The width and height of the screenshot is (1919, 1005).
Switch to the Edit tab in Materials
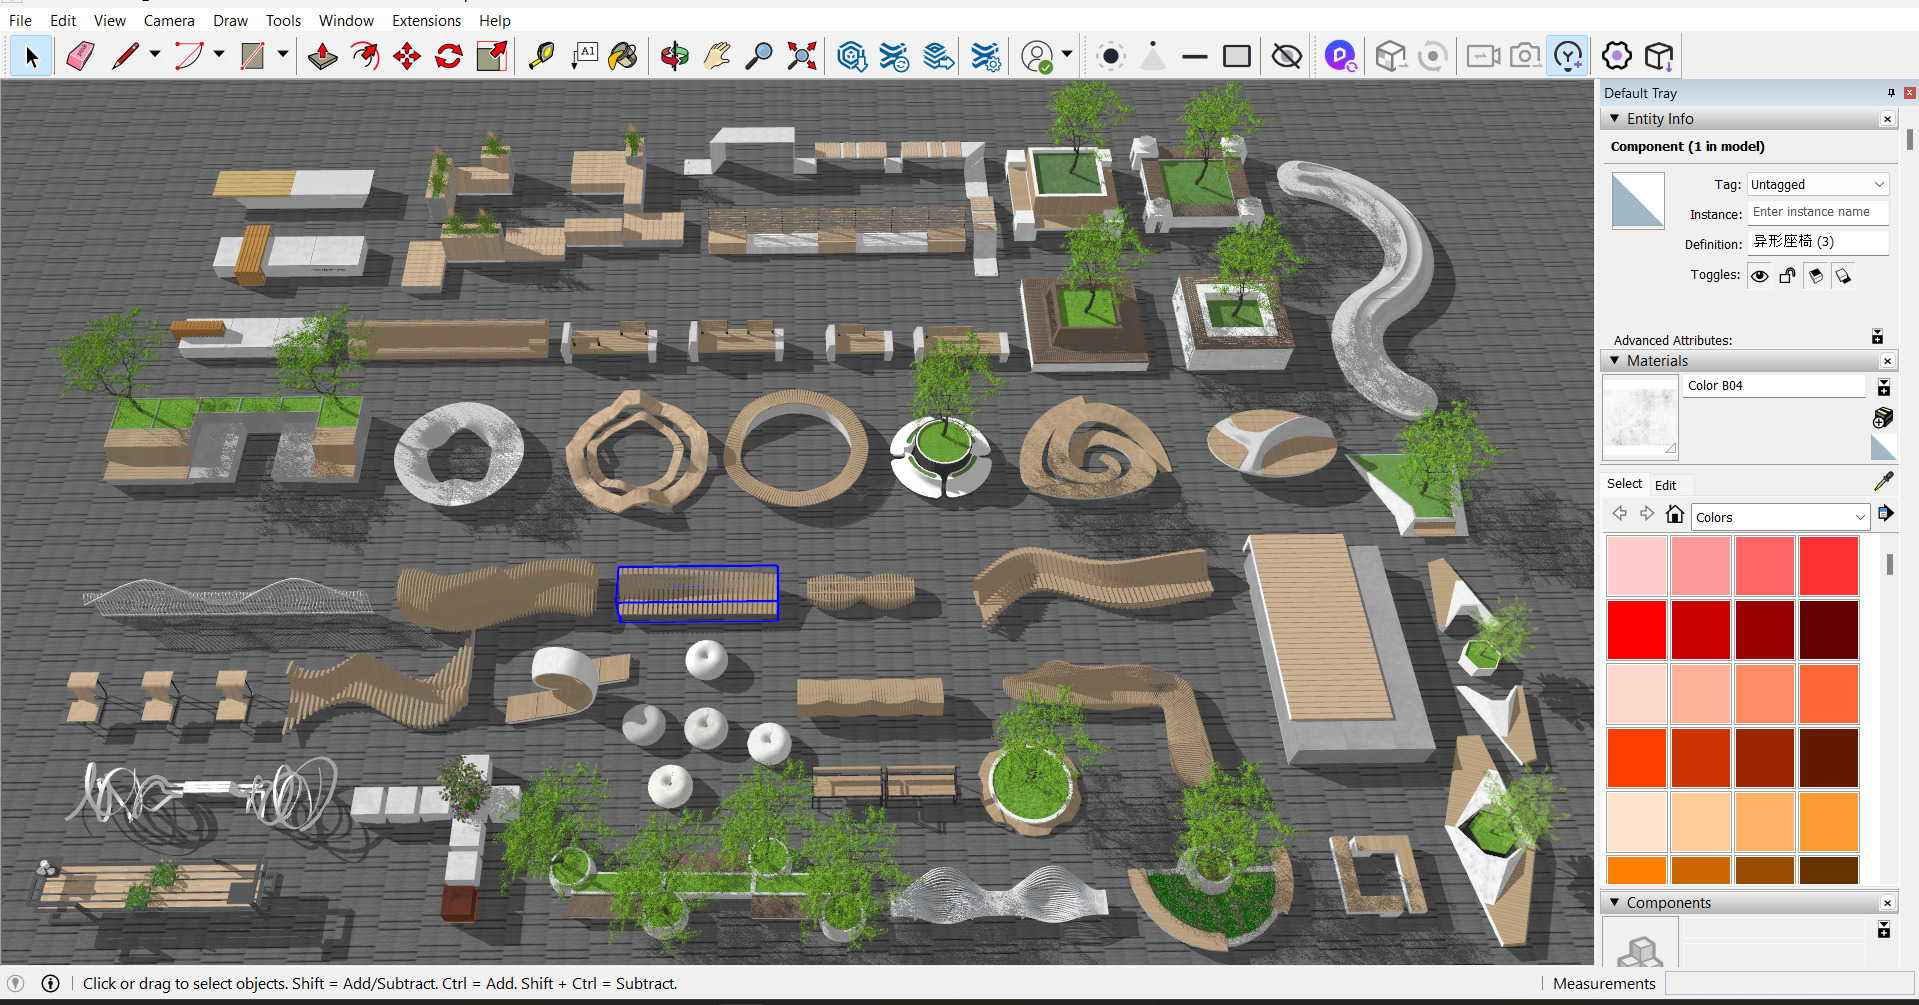point(1665,485)
